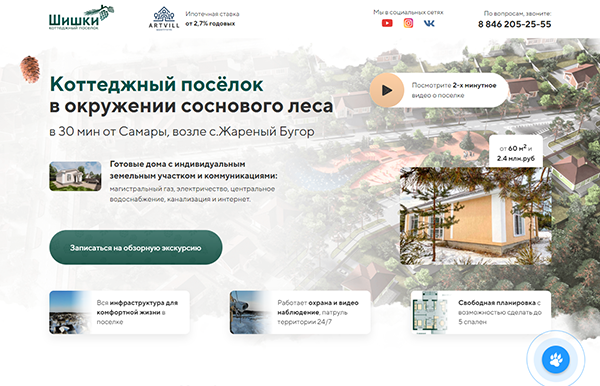
Task: Open the blue paw chat widget
Action: point(556,360)
